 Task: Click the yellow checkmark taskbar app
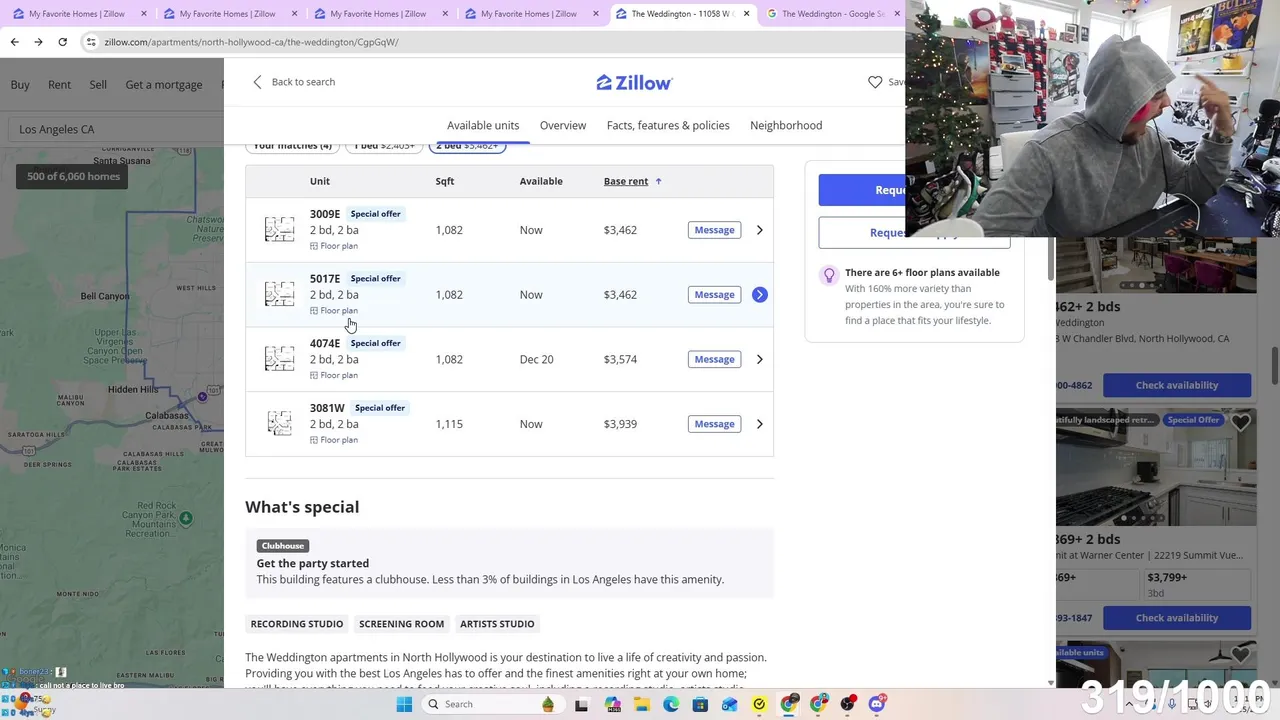click(x=759, y=704)
